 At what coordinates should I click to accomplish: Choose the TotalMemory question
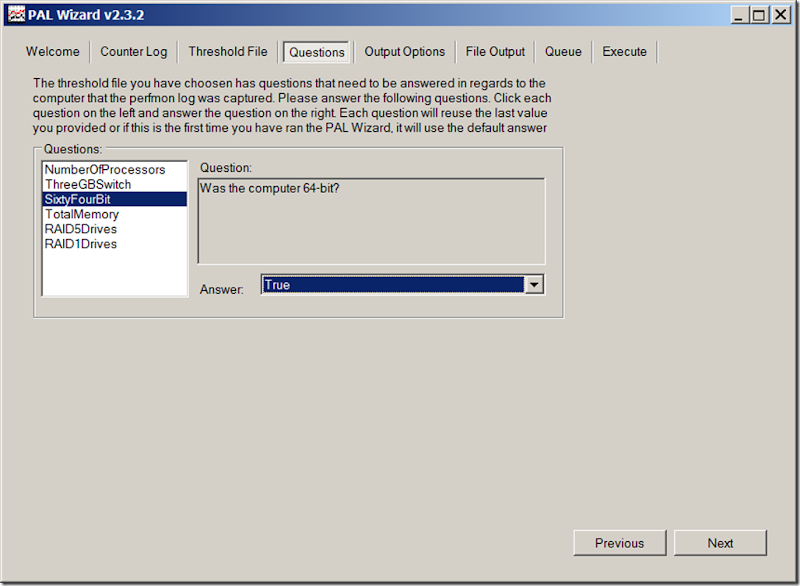tap(115, 214)
